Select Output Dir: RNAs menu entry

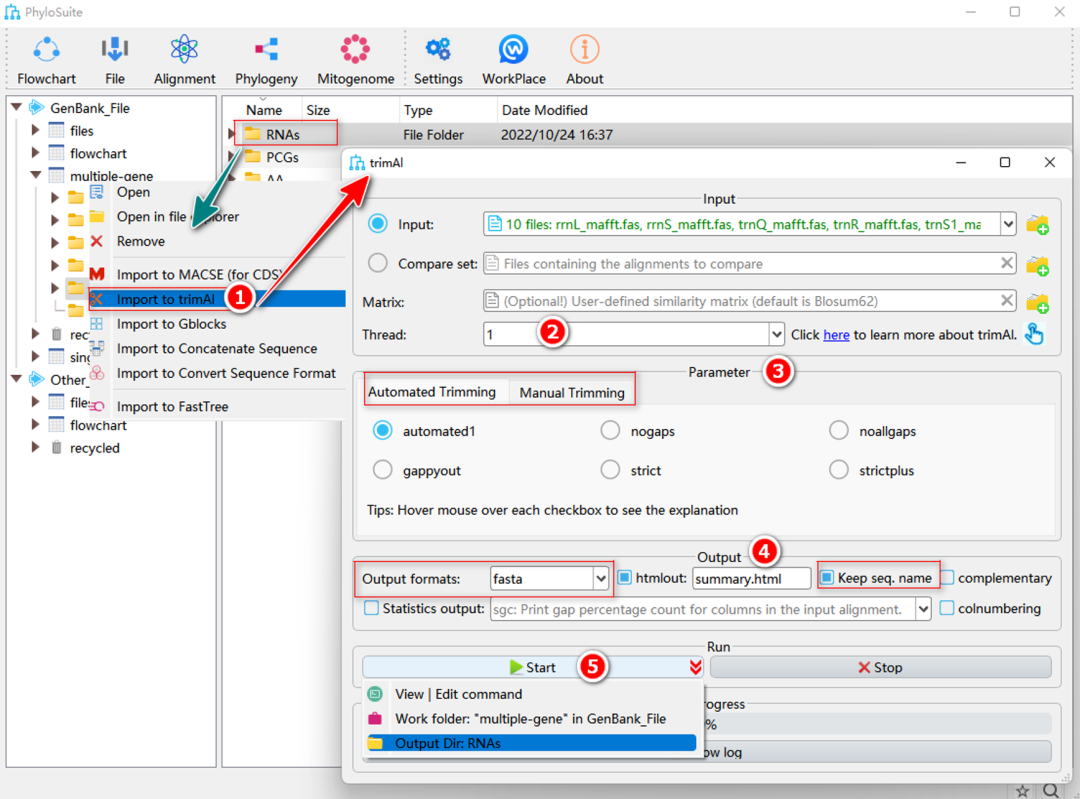coord(531,743)
